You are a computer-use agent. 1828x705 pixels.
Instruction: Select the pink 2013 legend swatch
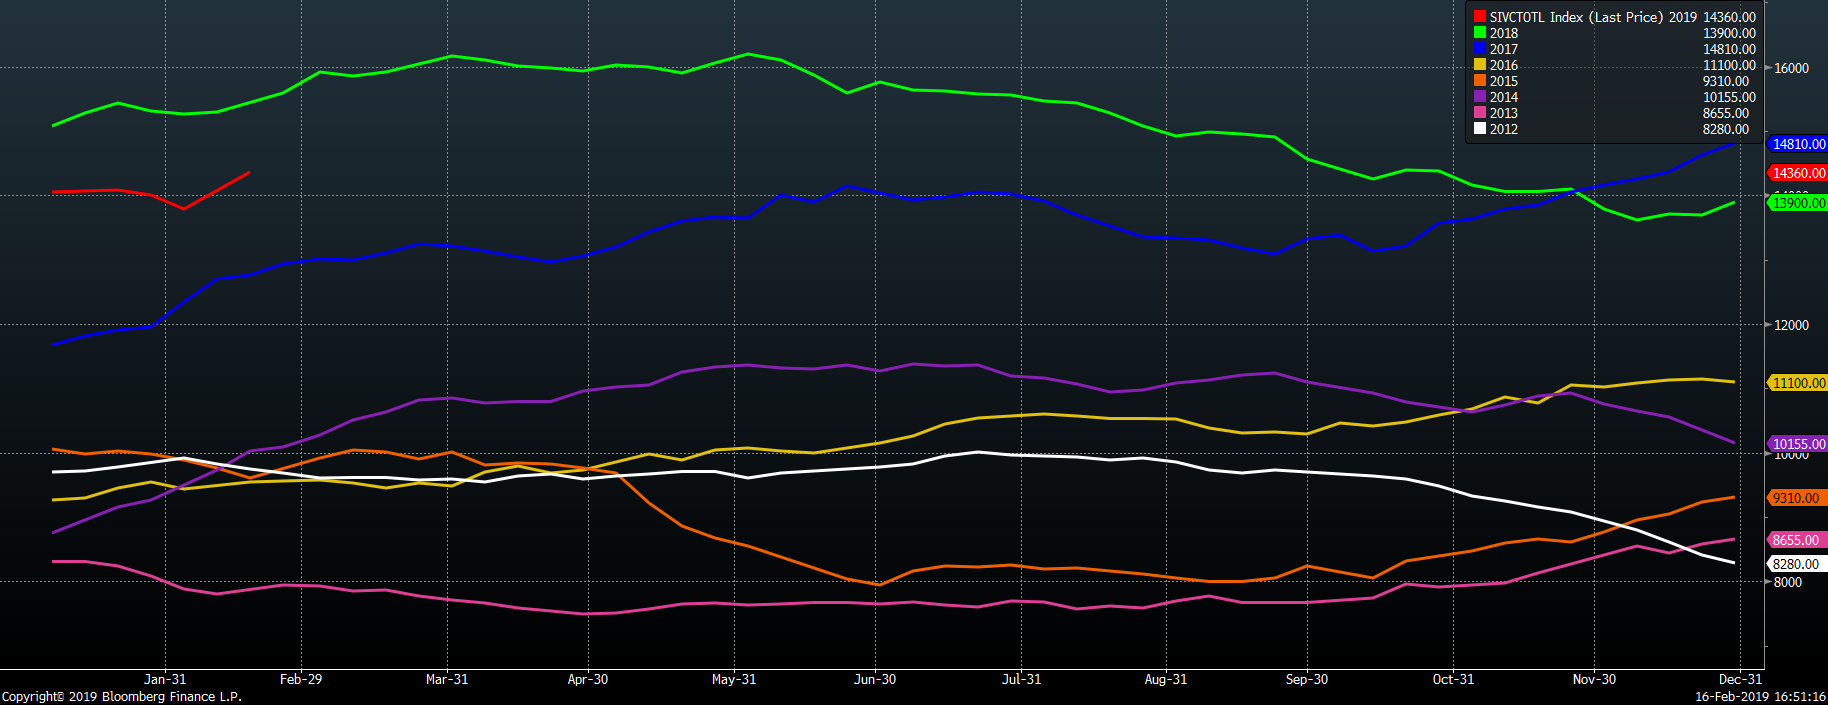click(1479, 113)
